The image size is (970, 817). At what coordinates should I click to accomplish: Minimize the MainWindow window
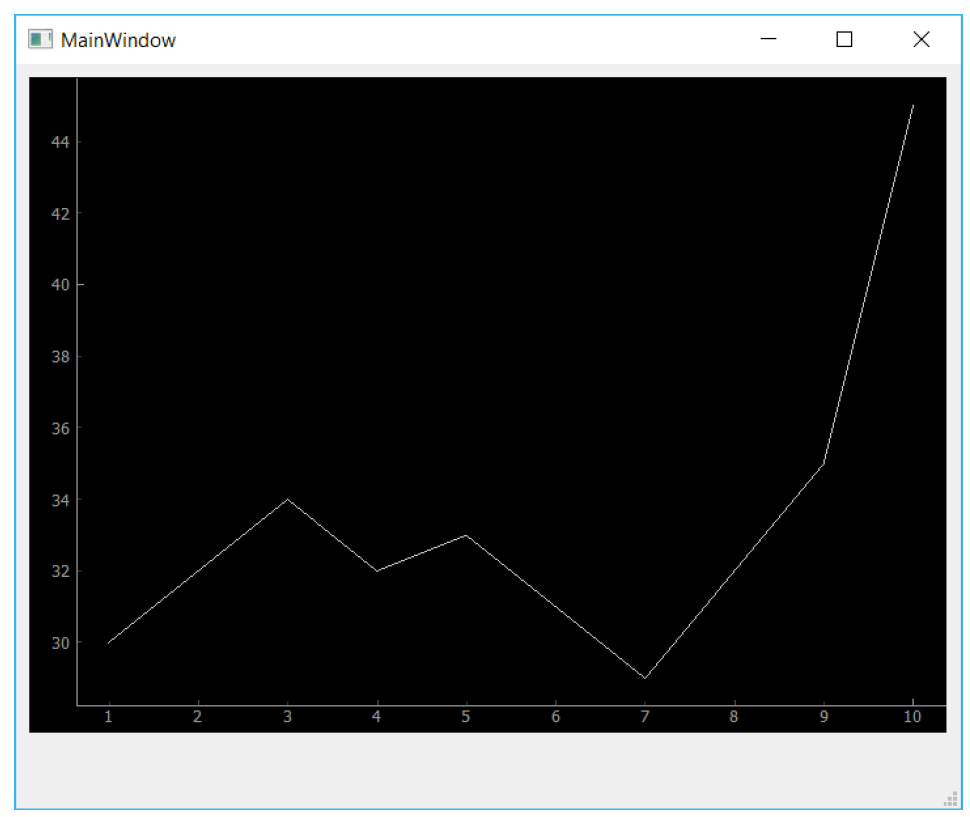pos(768,40)
